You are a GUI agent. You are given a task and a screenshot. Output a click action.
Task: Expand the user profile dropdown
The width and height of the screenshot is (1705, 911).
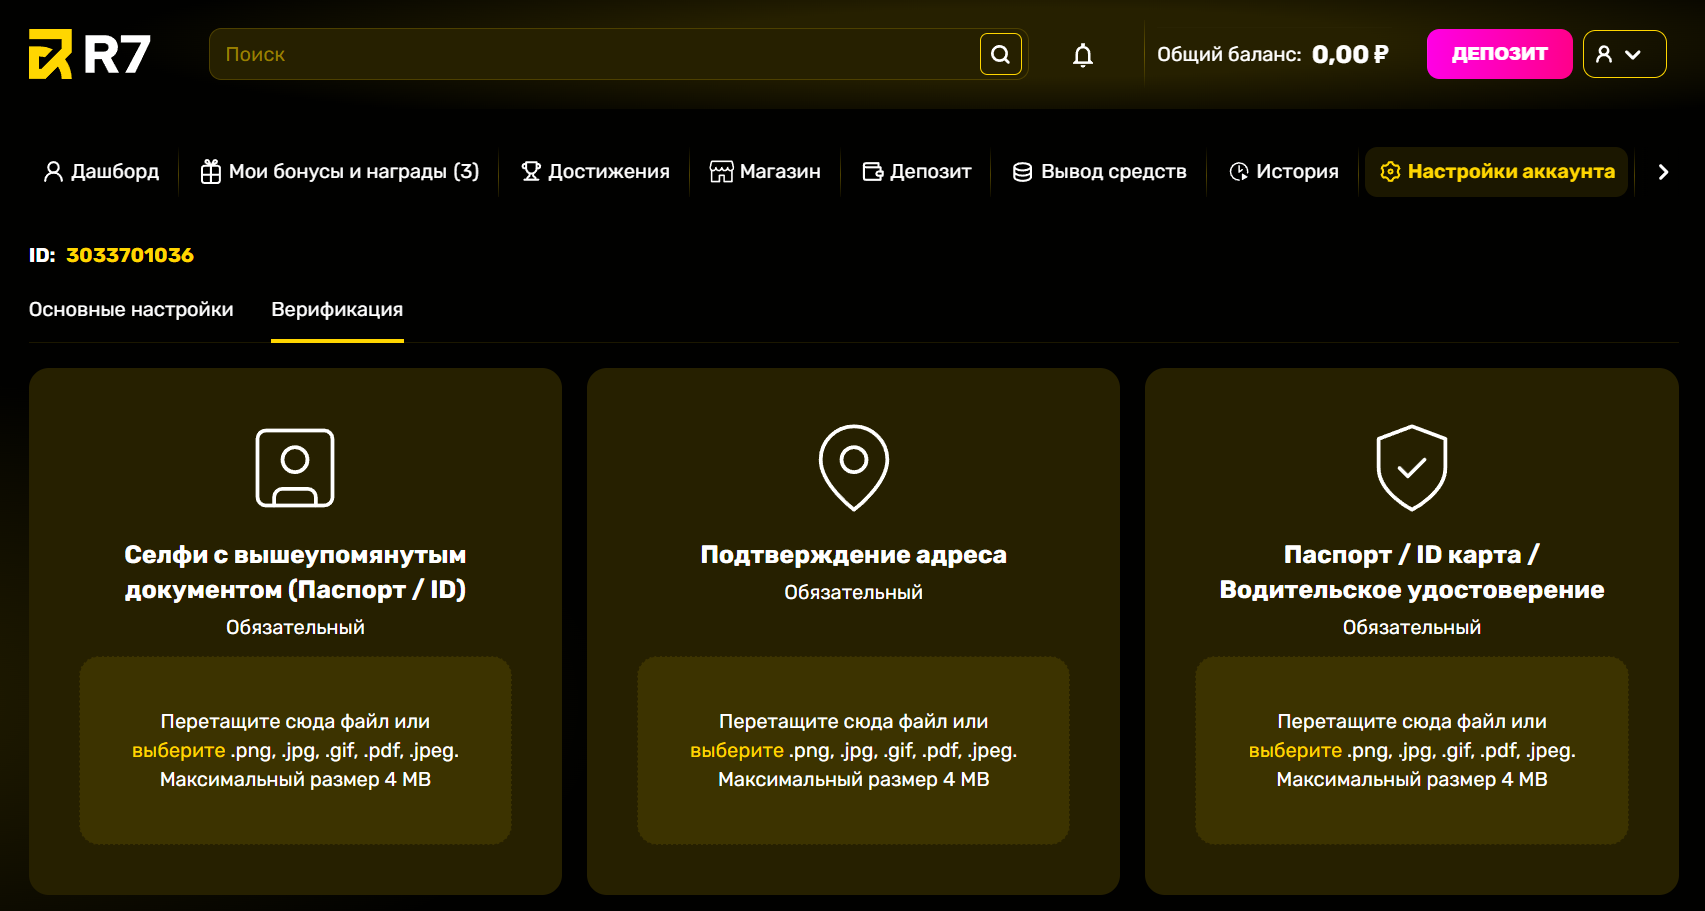point(1624,54)
